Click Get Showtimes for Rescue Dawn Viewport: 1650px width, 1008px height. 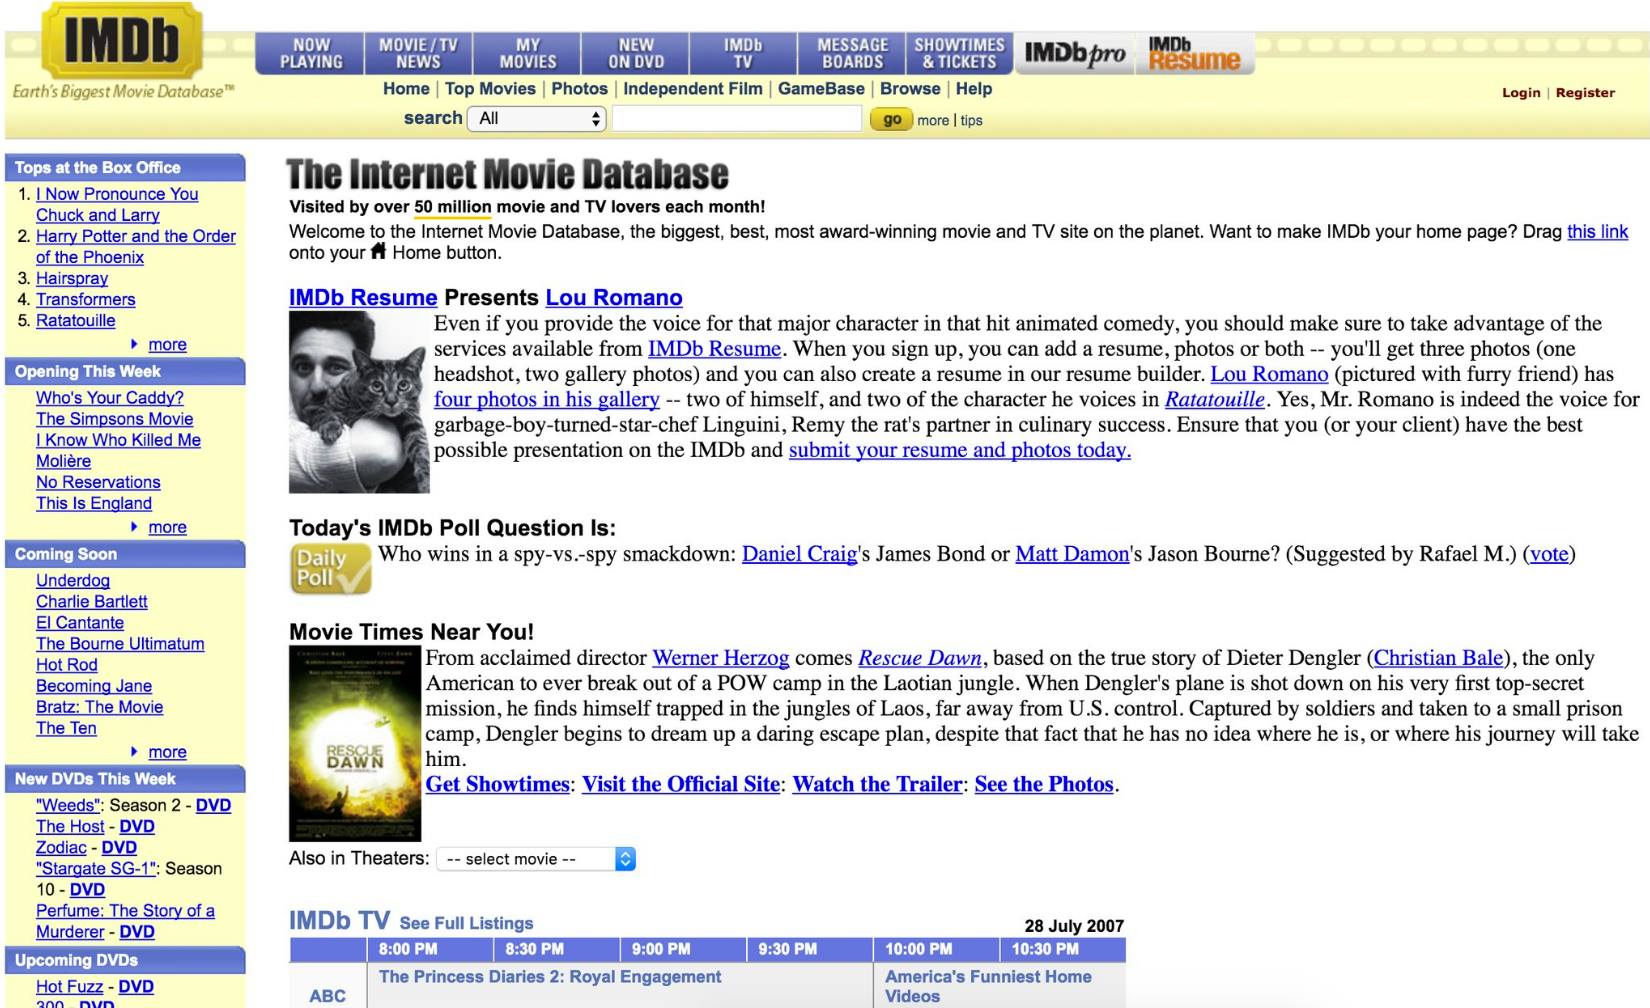pyautogui.click(x=498, y=784)
